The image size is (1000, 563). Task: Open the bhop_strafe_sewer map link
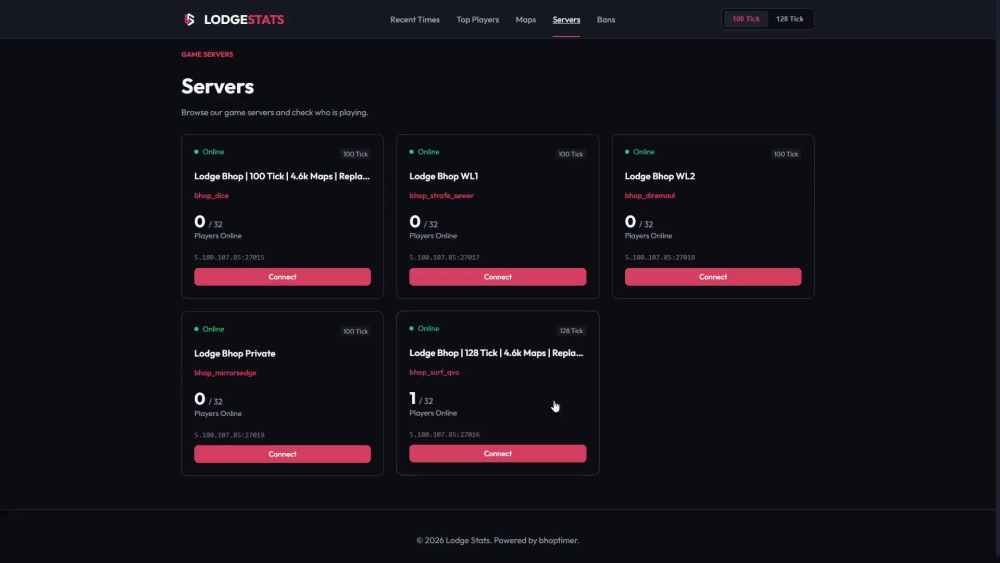click(x=441, y=196)
